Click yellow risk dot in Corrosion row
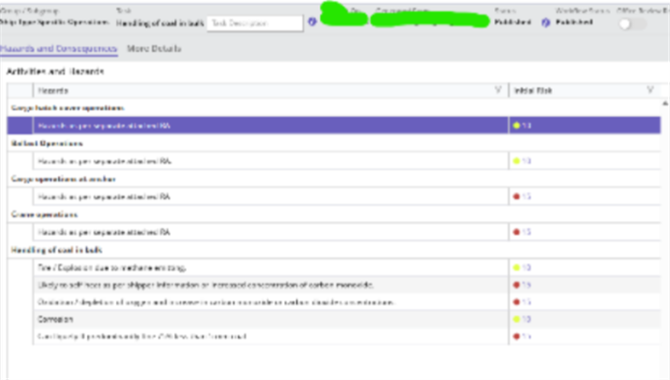 coord(516,319)
